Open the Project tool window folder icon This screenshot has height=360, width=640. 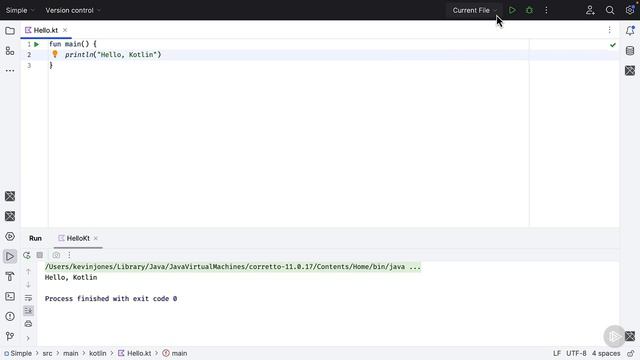10,31
